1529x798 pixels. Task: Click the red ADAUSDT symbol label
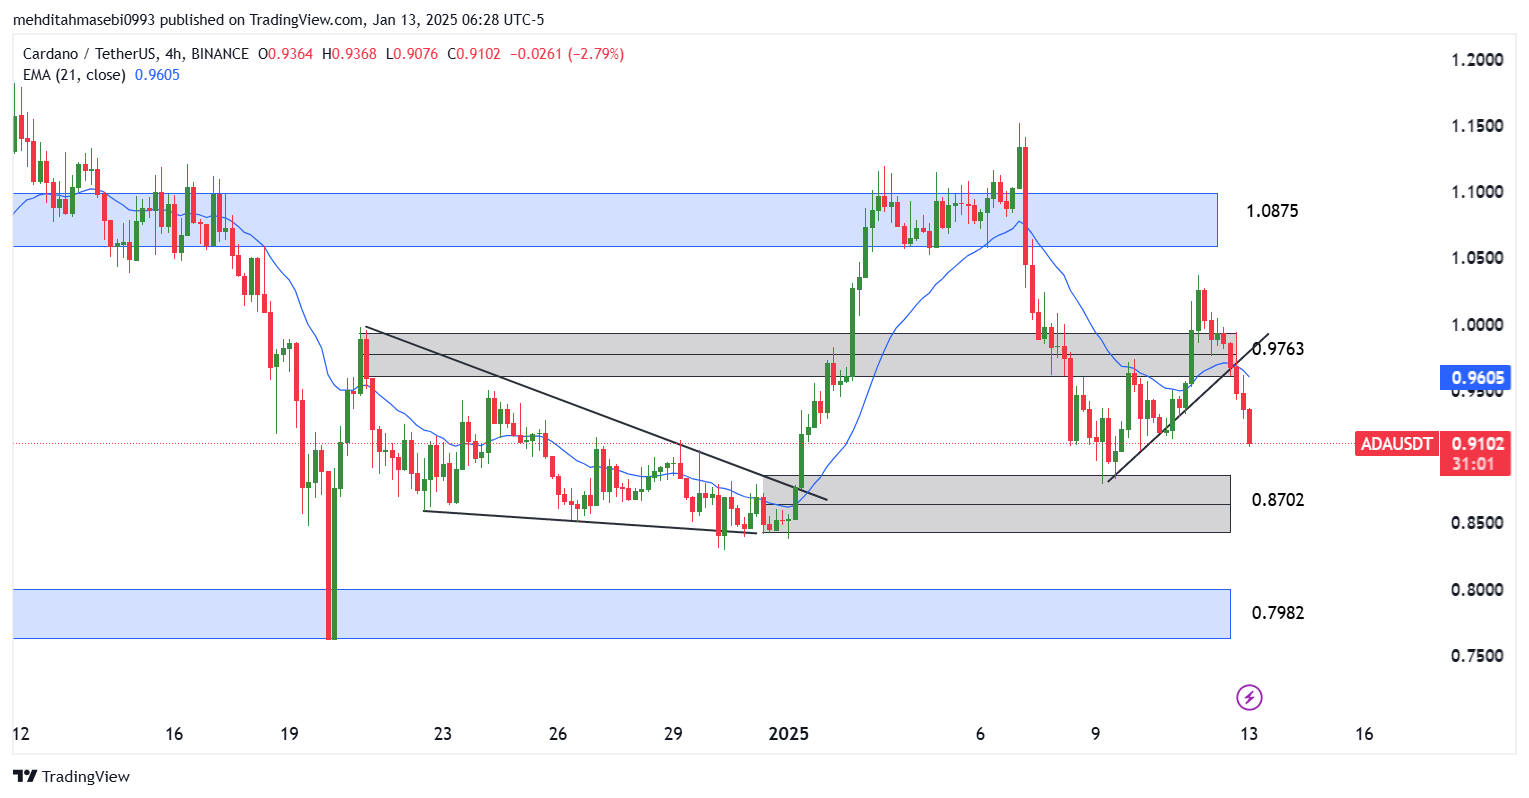(1397, 443)
